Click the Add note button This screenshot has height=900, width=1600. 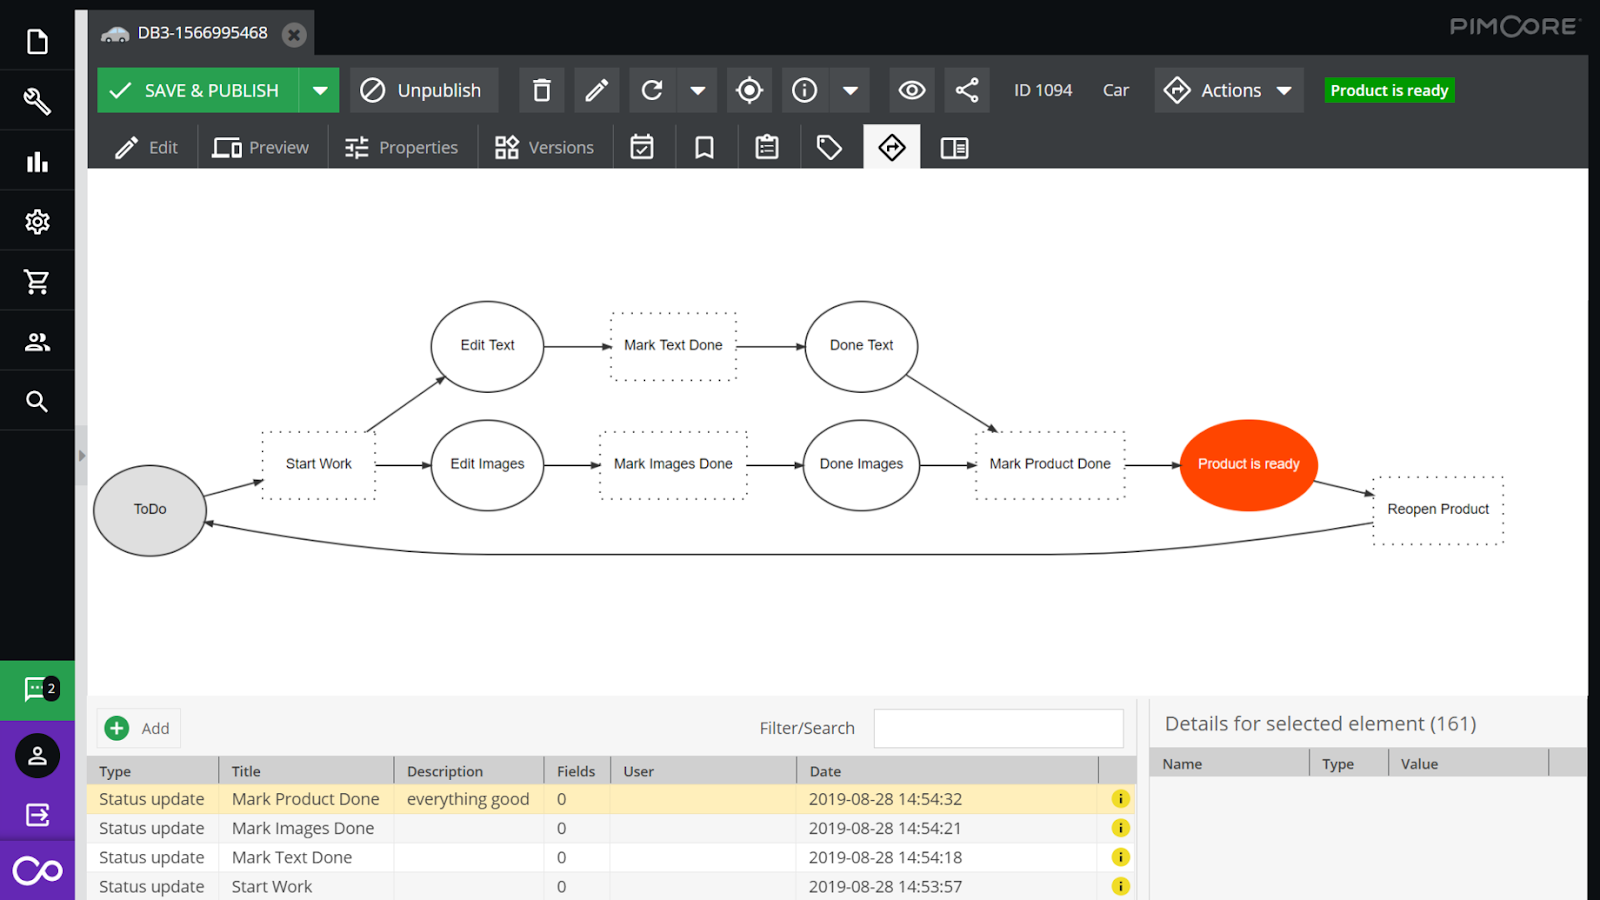click(x=138, y=728)
